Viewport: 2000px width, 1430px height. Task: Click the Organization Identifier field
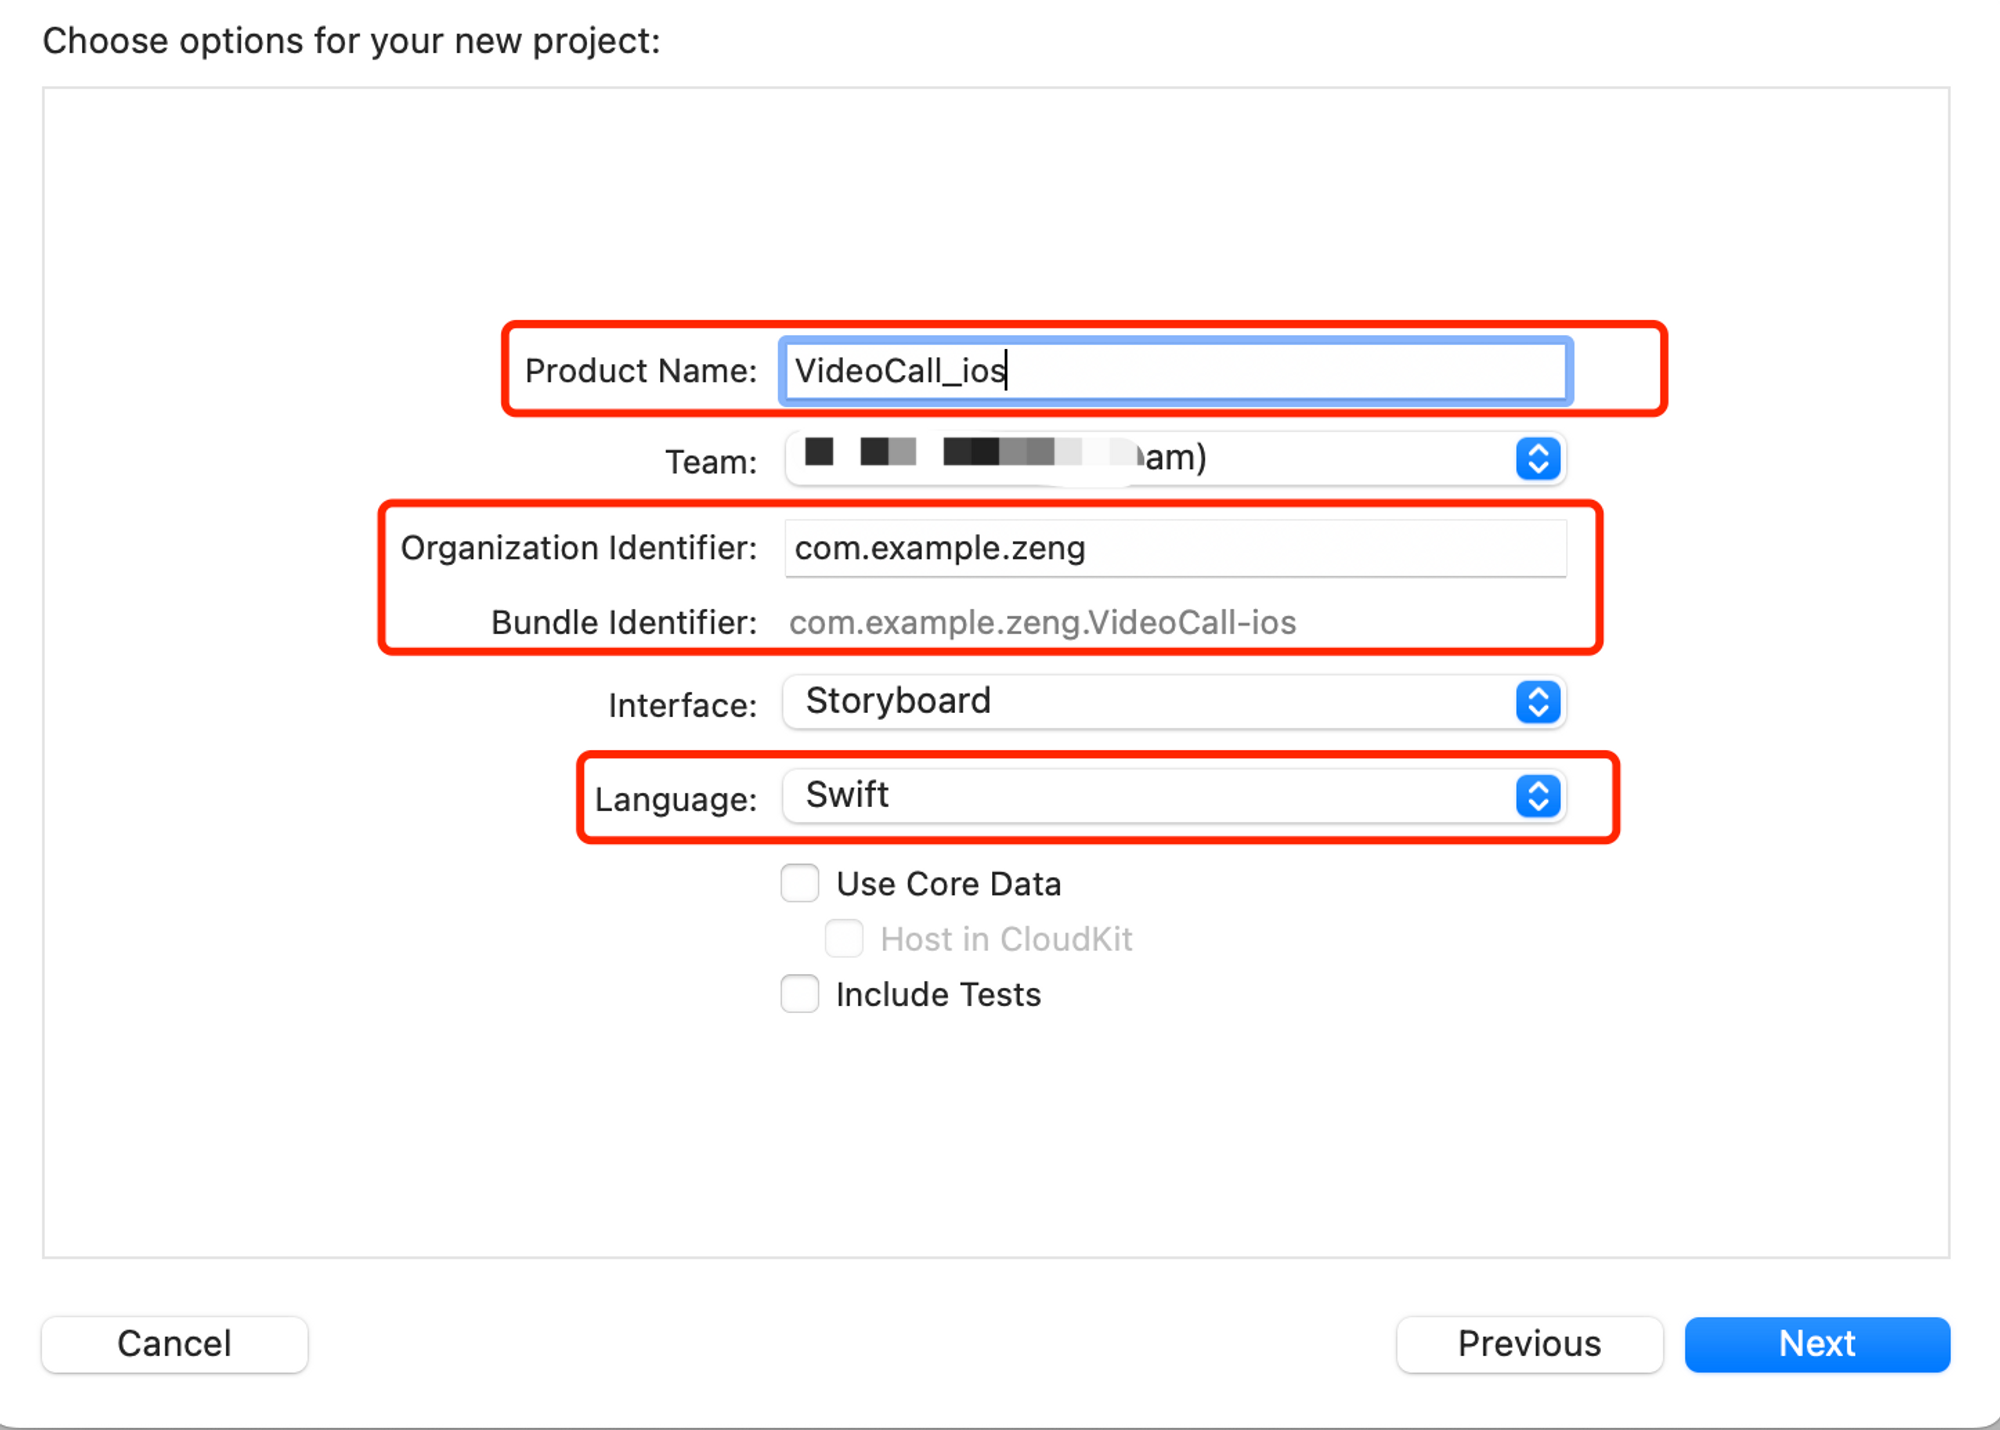(x=1175, y=548)
